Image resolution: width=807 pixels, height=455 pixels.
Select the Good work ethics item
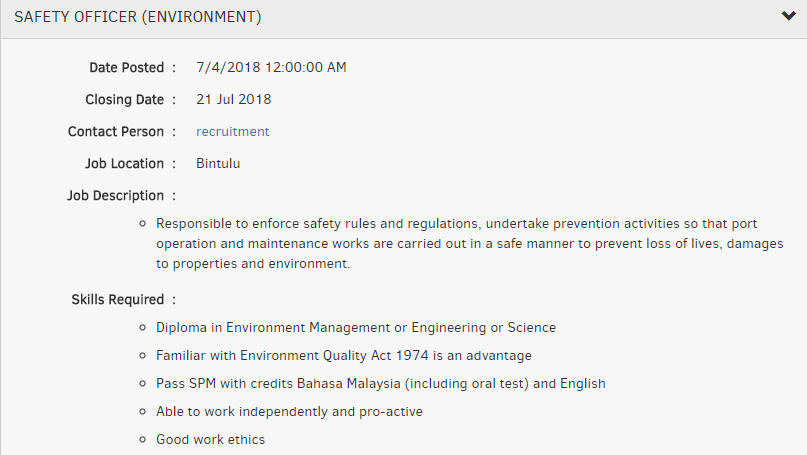(210, 440)
